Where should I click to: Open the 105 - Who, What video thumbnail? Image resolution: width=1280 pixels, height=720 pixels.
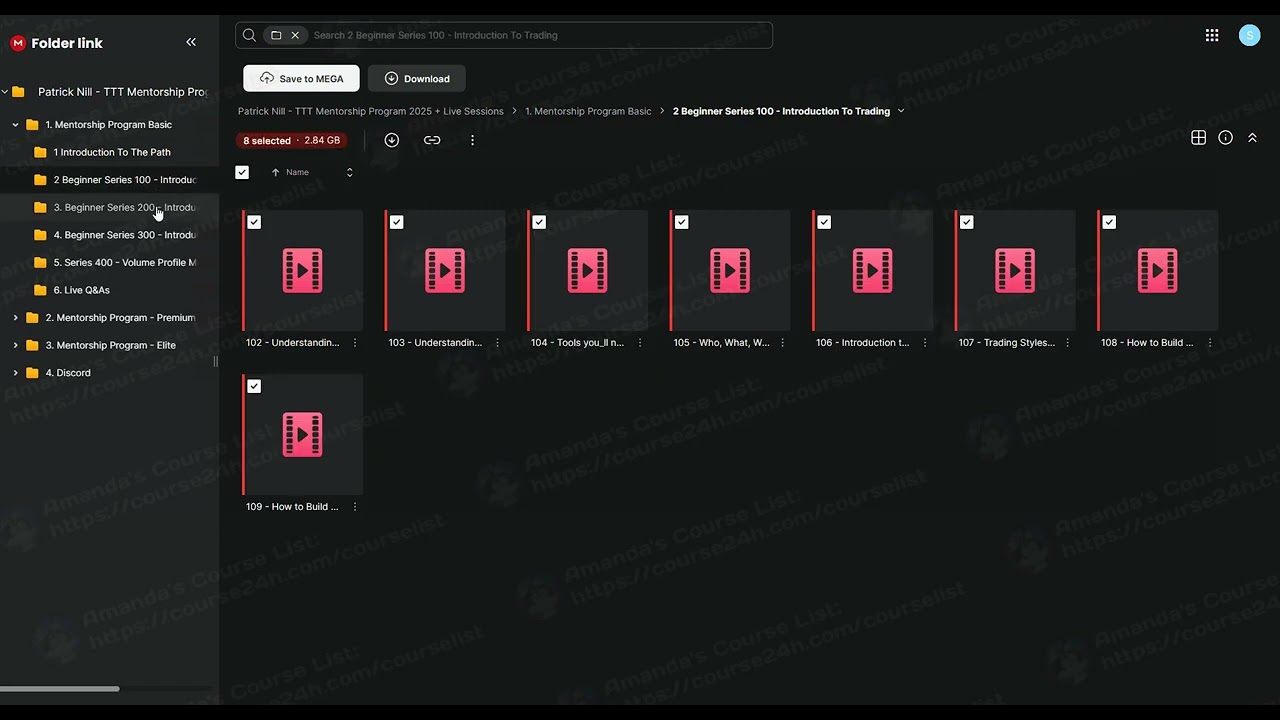click(x=730, y=270)
